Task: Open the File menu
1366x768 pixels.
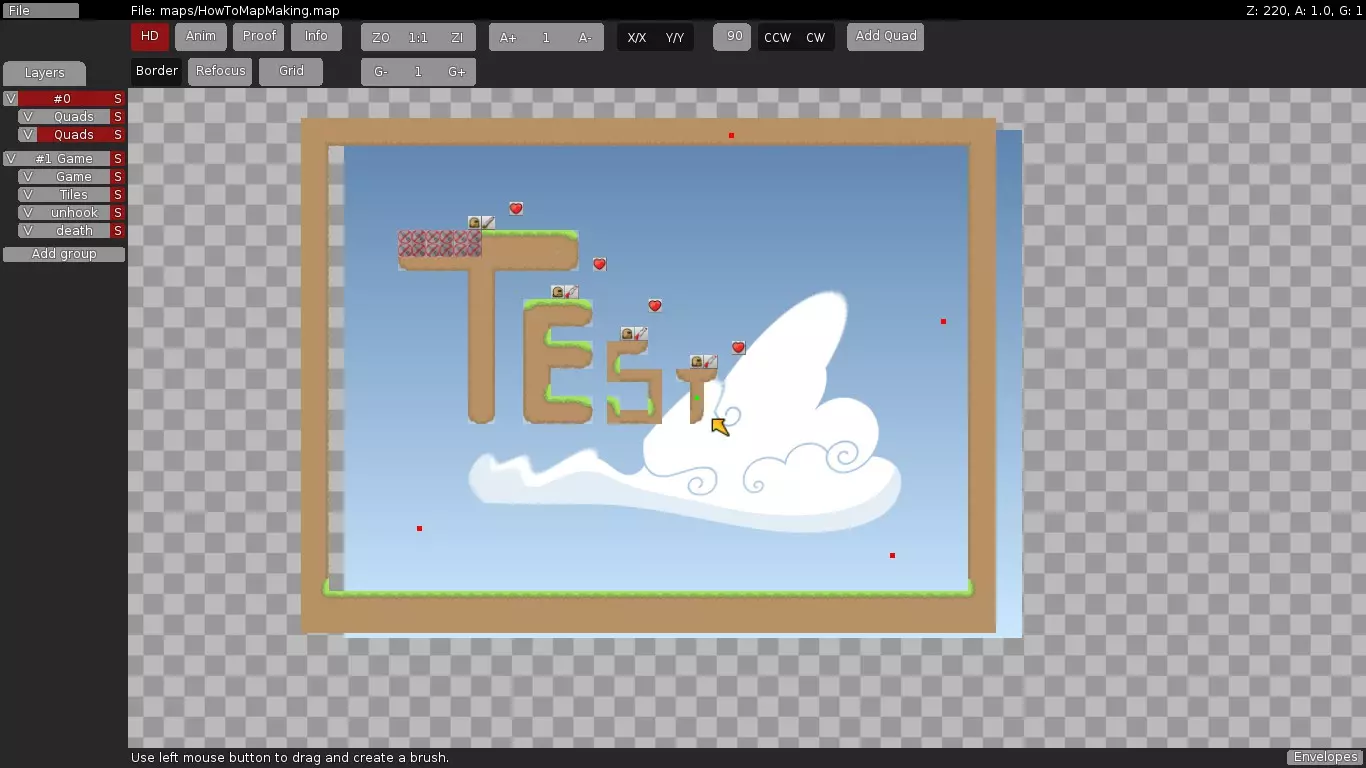Action: [x=40, y=10]
